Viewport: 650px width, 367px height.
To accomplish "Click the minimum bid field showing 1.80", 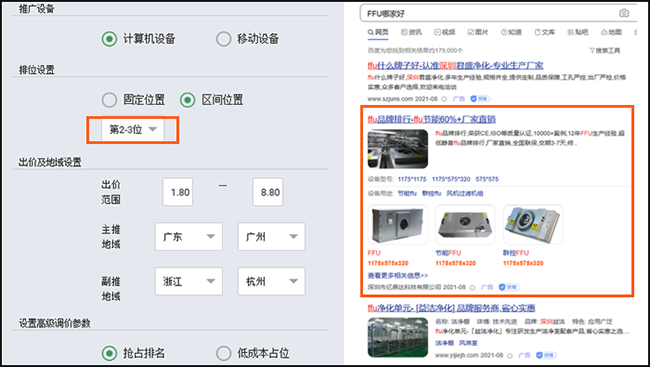I will coord(177,192).
